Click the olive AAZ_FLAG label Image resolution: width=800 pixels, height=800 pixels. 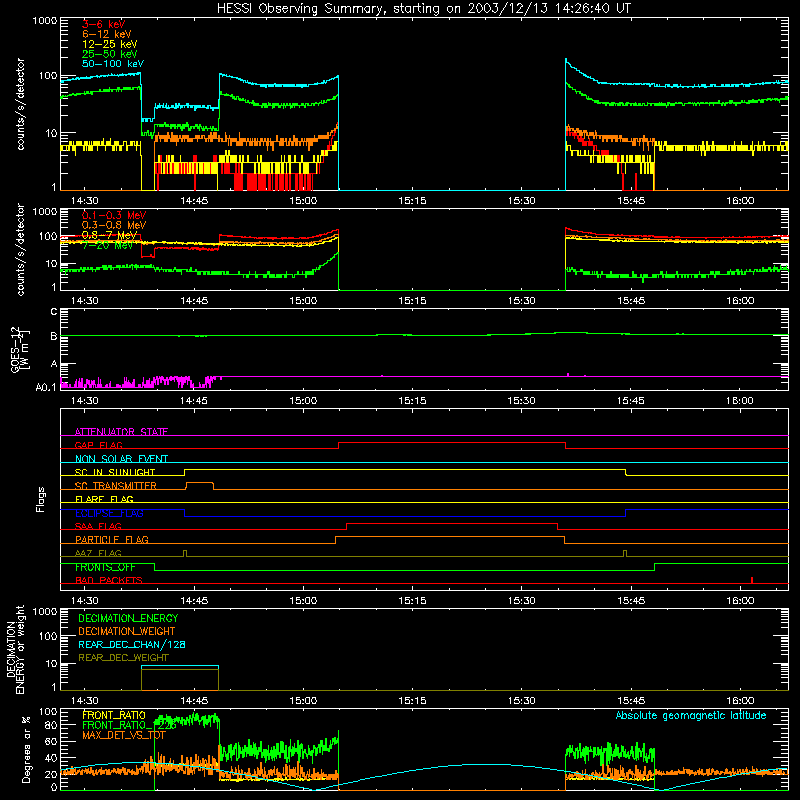[98, 553]
